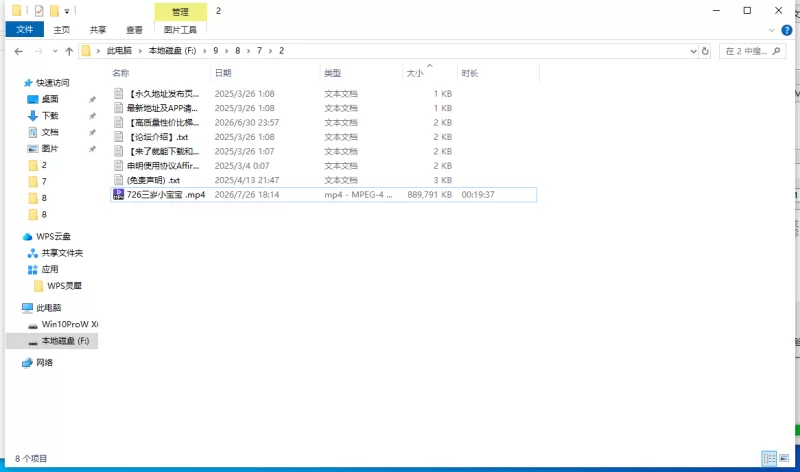The width and height of the screenshot is (800, 472).
Task: Click folder 7 in the address path
Action: 260,51
